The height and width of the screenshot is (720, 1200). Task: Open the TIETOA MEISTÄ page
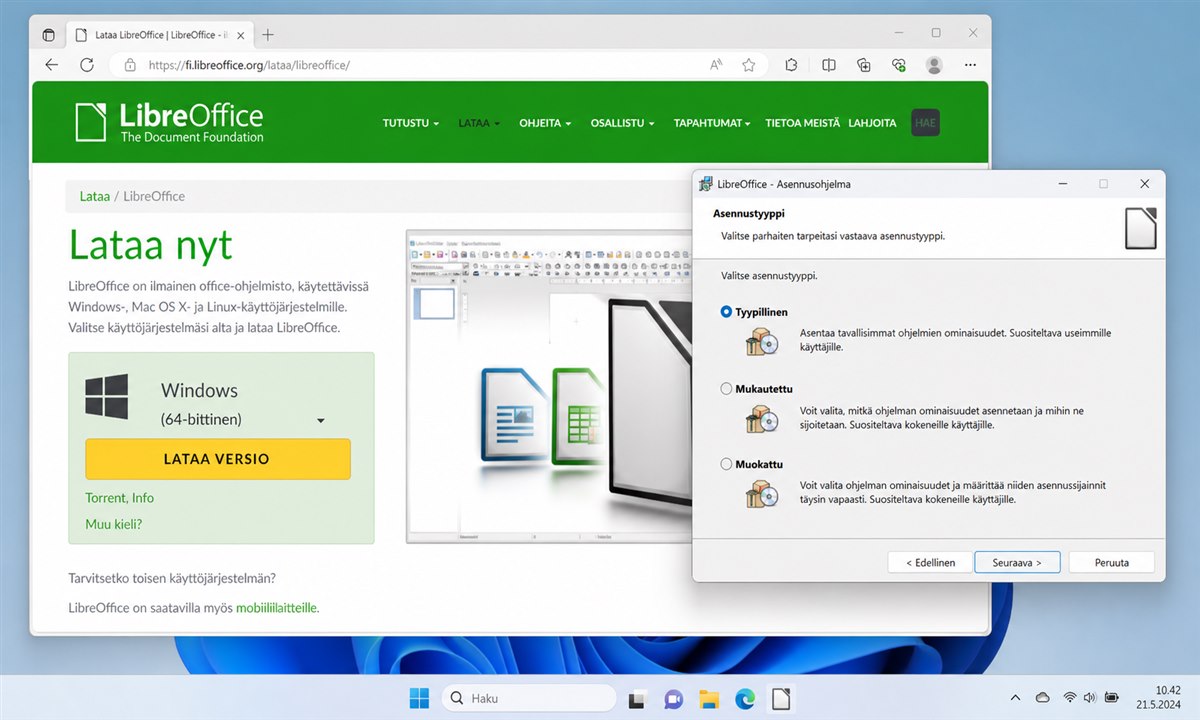pyautogui.click(x=802, y=123)
